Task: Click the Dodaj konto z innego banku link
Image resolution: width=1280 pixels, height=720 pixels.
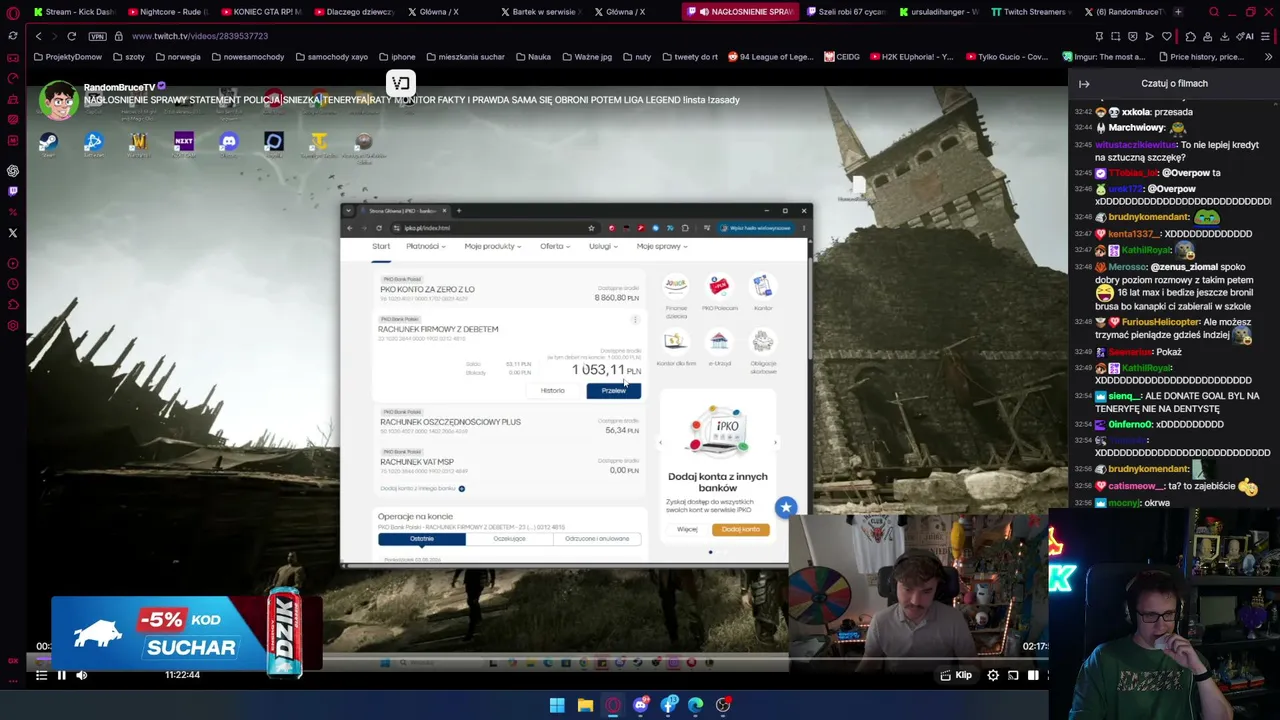Action: tap(422, 488)
